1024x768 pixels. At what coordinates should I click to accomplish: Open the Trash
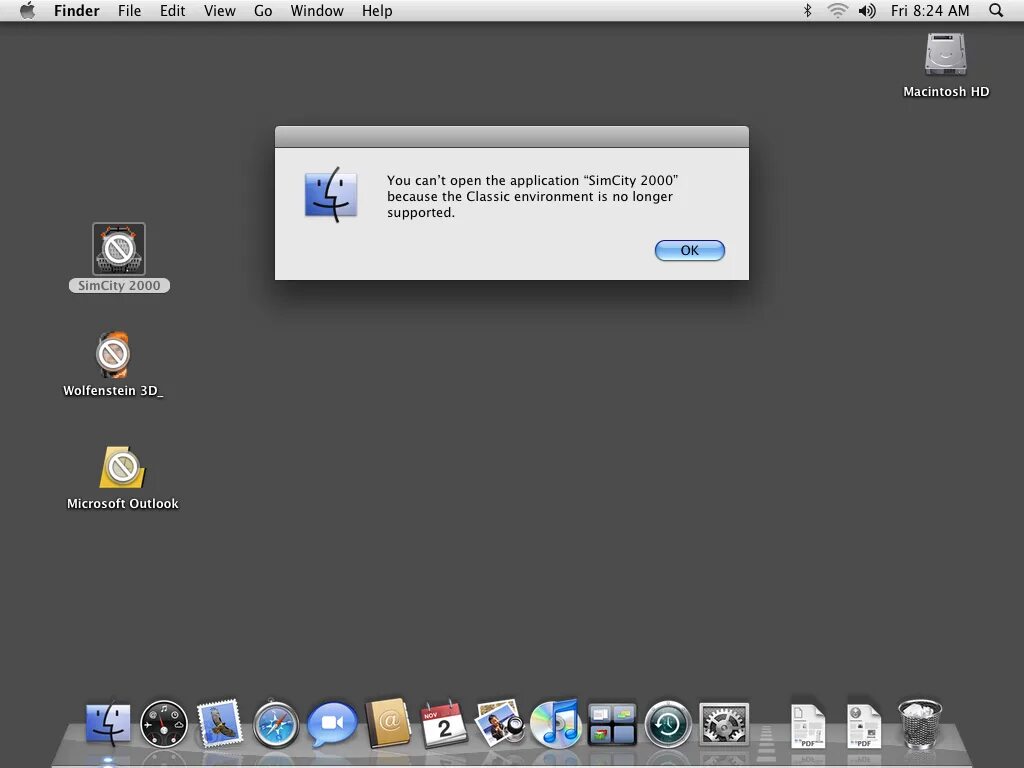point(919,722)
